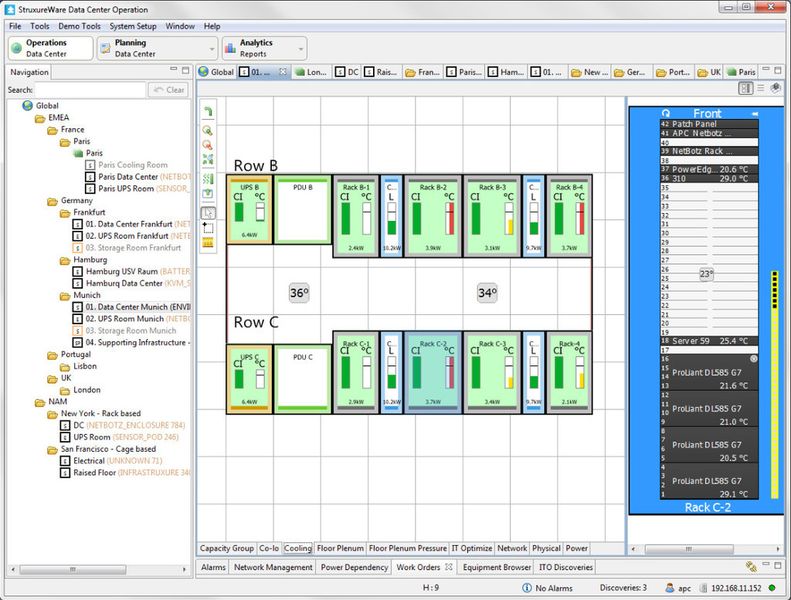Open the Help menu
This screenshot has width=791, height=600.
pyautogui.click(x=212, y=26)
